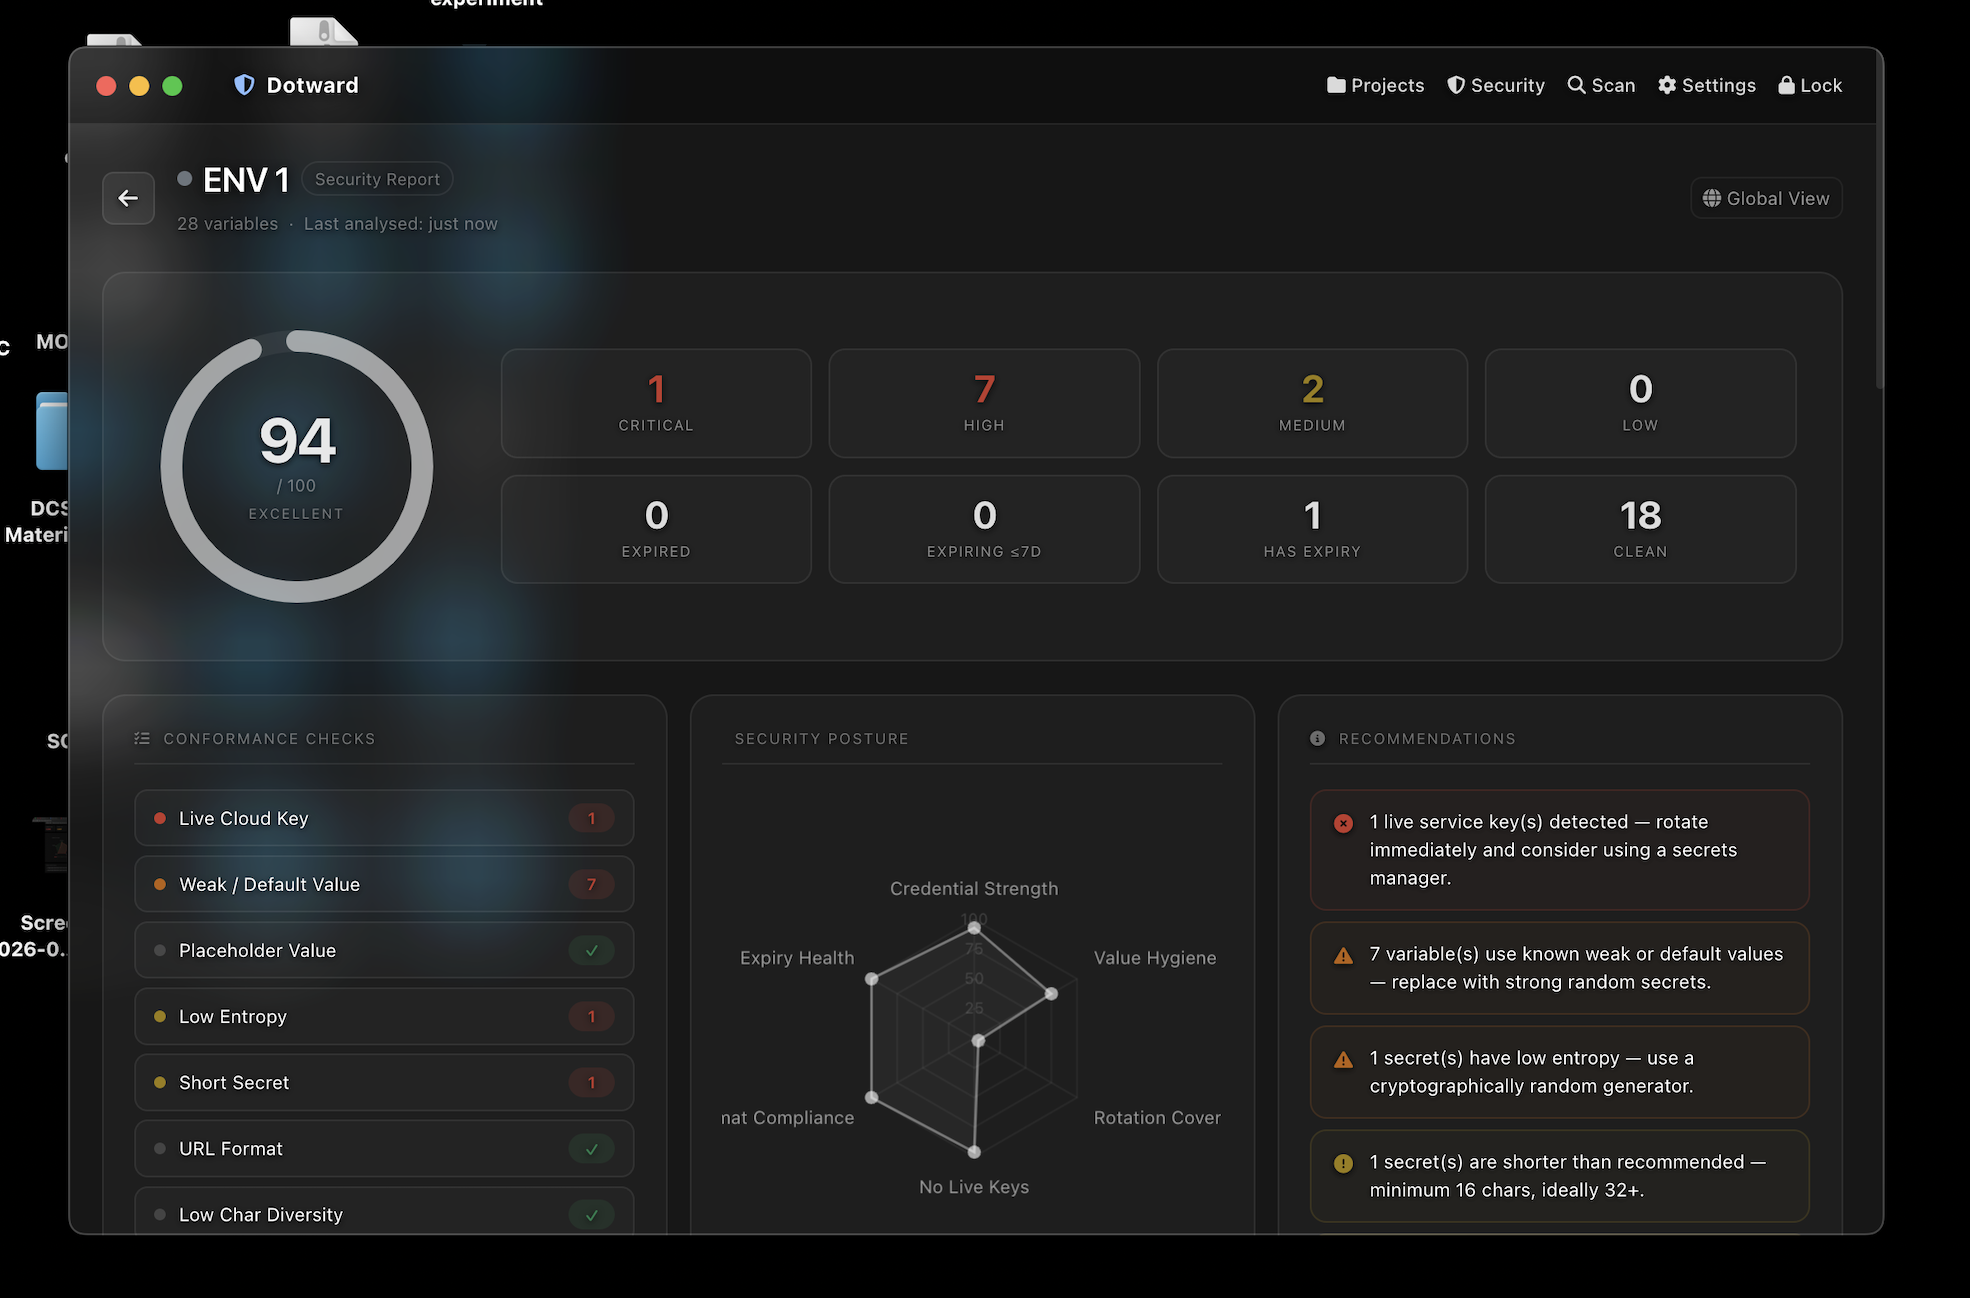Image resolution: width=1970 pixels, height=1298 pixels.
Task: Click the Expiry Health radar label
Action: coord(797,957)
